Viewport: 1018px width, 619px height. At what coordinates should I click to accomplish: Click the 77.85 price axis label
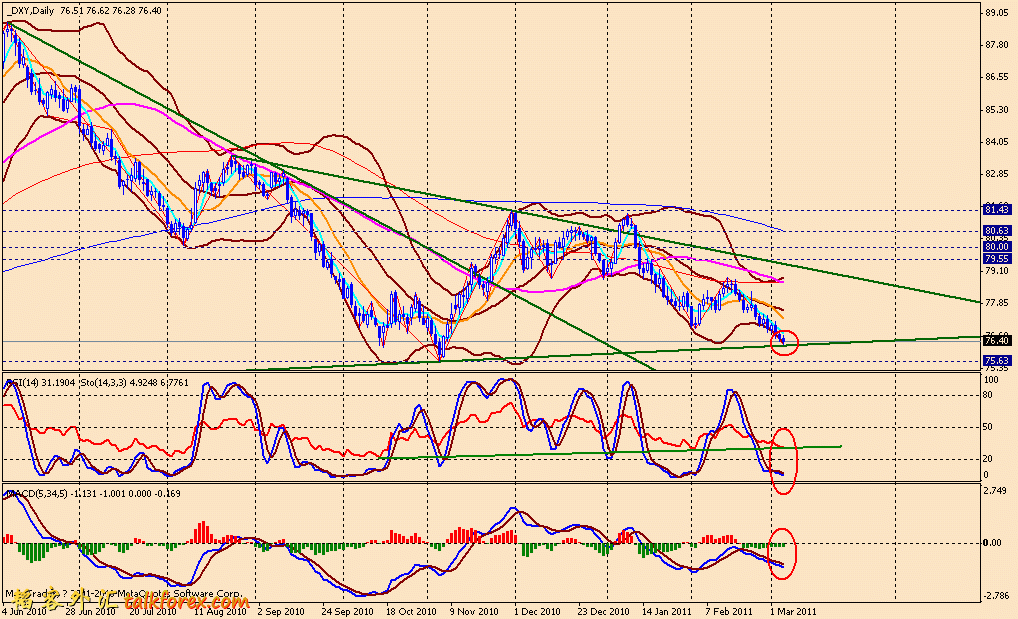point(997,303)
